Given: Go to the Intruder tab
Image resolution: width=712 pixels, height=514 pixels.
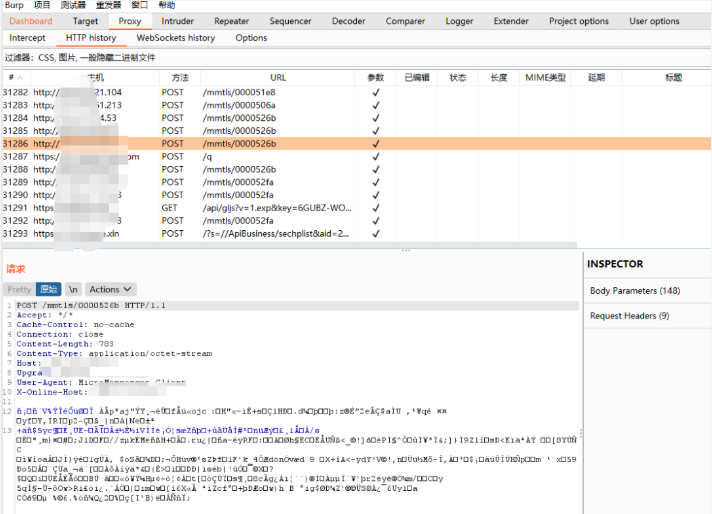Looking at the screenshot, I should point(178,21).
